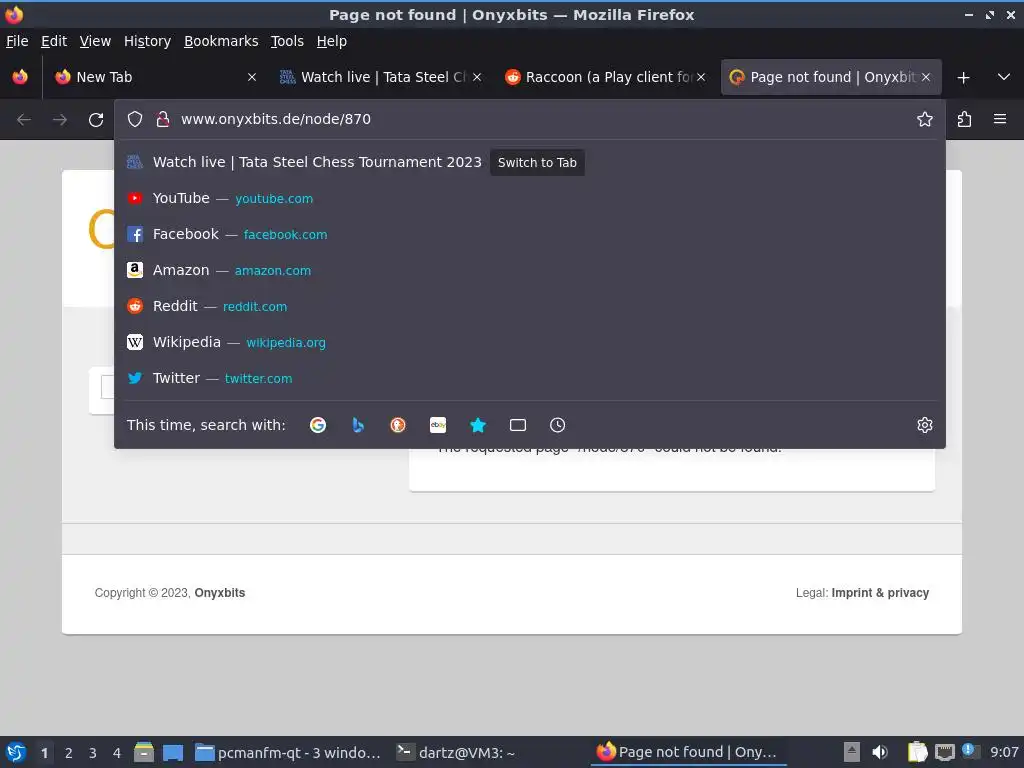
Task: Click the show desktop taskbar icon
Action: click(x=173, y=753)
